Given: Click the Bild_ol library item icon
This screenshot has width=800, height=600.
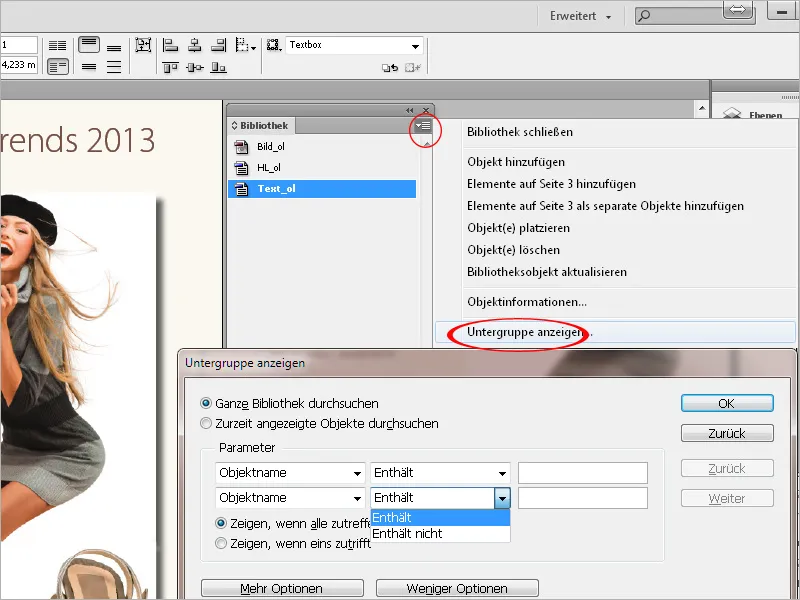Looking at the screenshot, I should (x=241, y=147).
